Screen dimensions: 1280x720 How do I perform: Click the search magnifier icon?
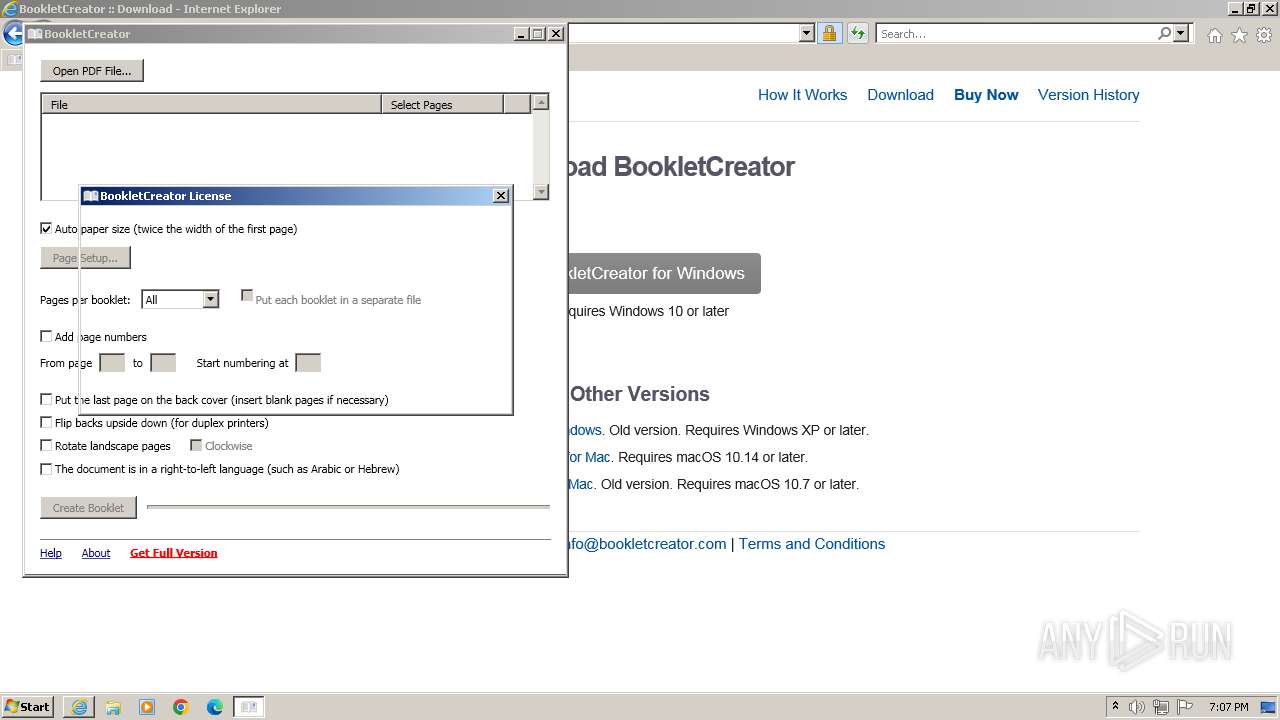1164,34
